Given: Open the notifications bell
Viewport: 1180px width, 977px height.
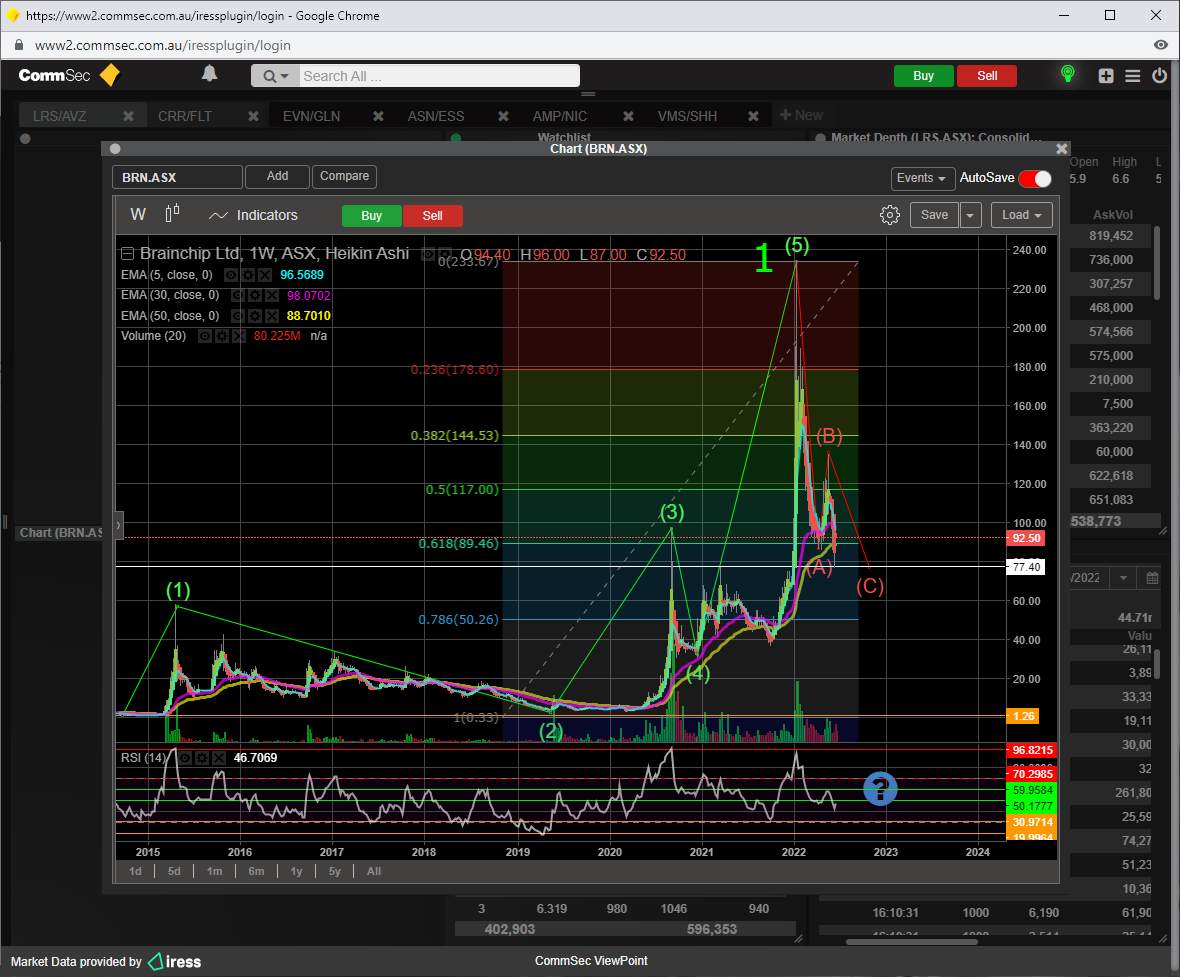Looking at the screenshot, I should [209, 74].
